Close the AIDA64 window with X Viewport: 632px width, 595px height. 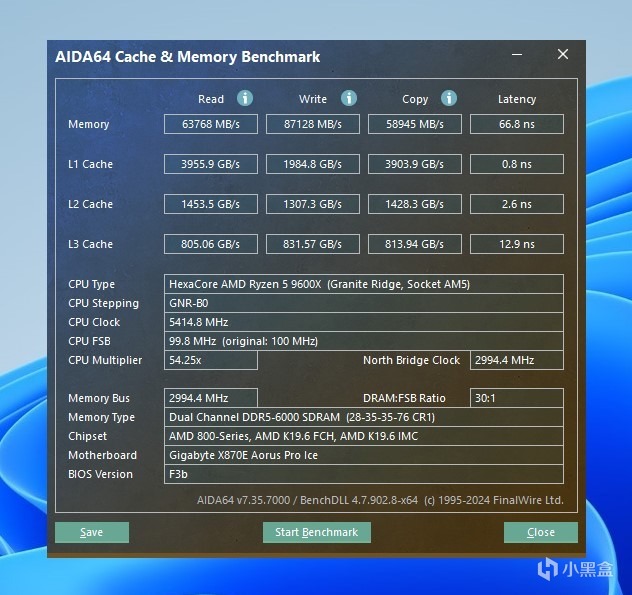pyautogui.click(x=563, y=54)
